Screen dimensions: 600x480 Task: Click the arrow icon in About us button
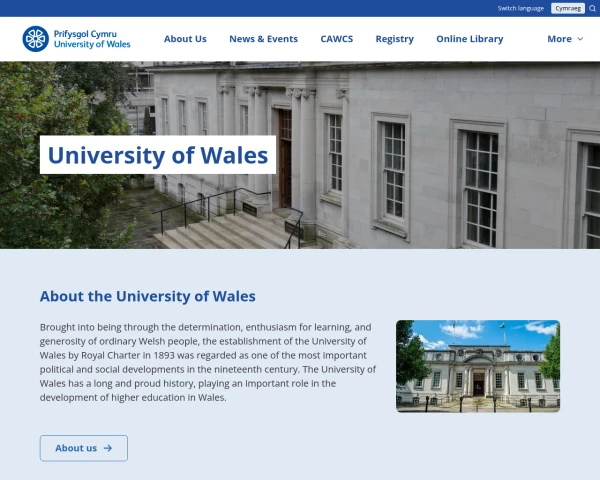point(108,448)
